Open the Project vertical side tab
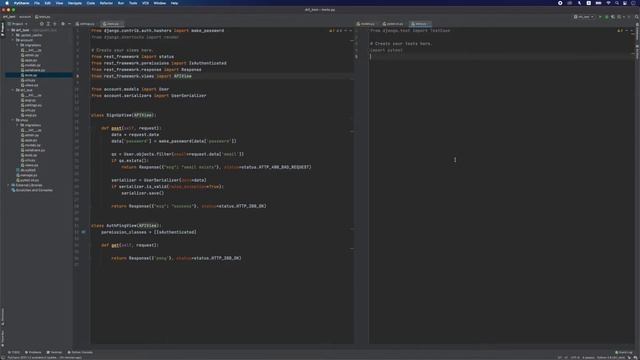The height and width of the screenshot is (360, 640). tap(2, 29)
